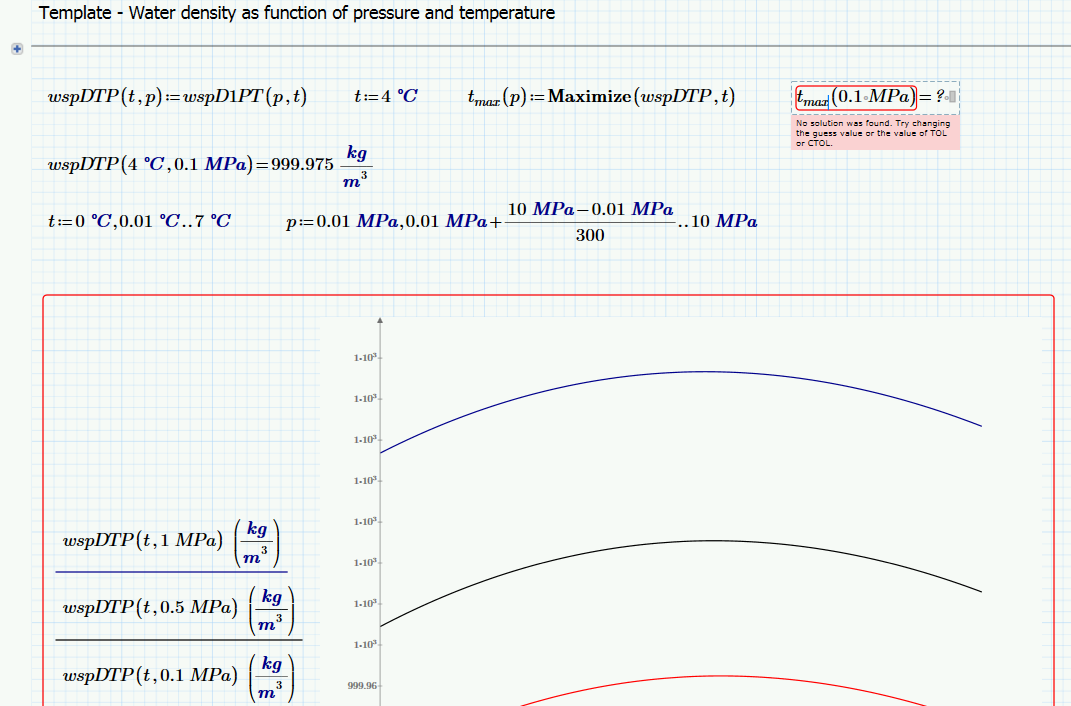Select the wspDTP(t,p):=wspD1PT(p,t) definition
This screenshot has width=1071, height=706.
(x=177, y=96)
